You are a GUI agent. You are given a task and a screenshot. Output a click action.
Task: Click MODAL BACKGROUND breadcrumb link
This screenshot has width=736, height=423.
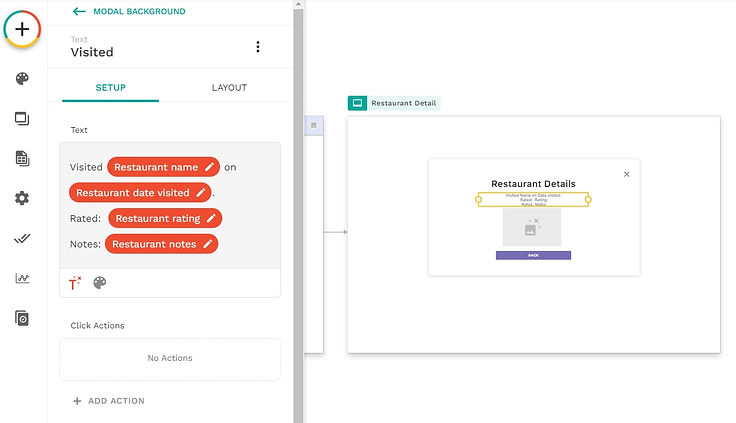(139, 11)
